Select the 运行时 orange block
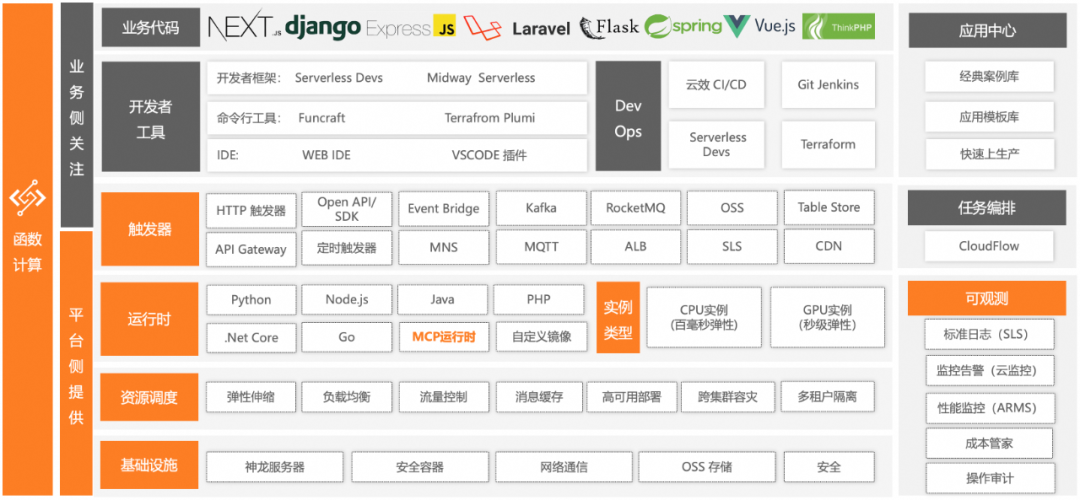Screen dimensions: 1080x500 (149, 319)
